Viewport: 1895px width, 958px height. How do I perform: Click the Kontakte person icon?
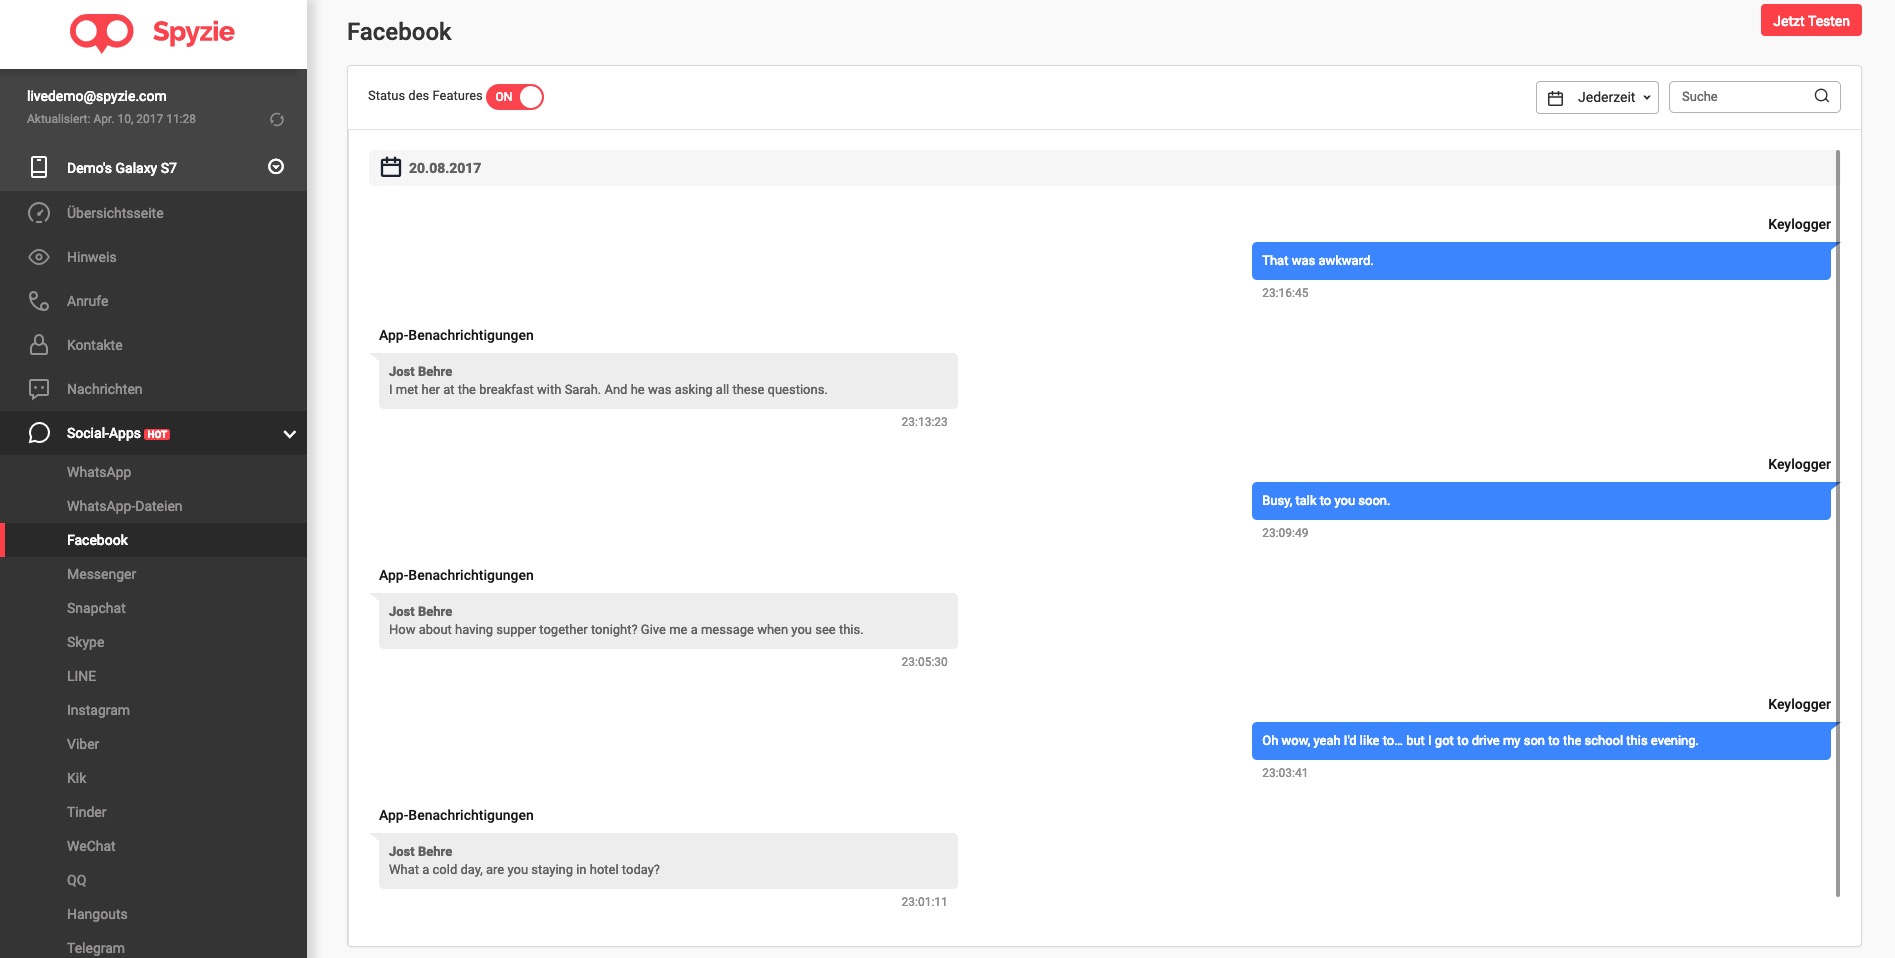(39, 345)
